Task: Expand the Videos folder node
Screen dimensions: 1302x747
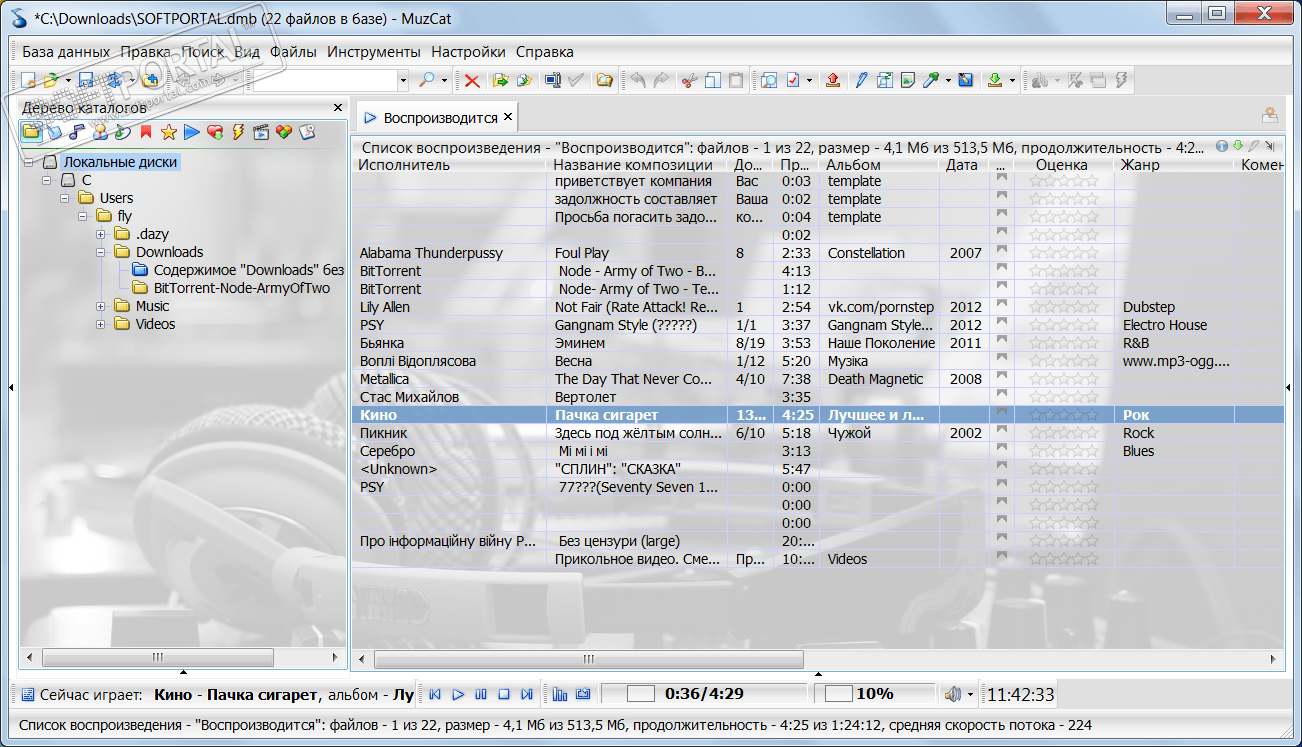Action: tap(101, 324)
